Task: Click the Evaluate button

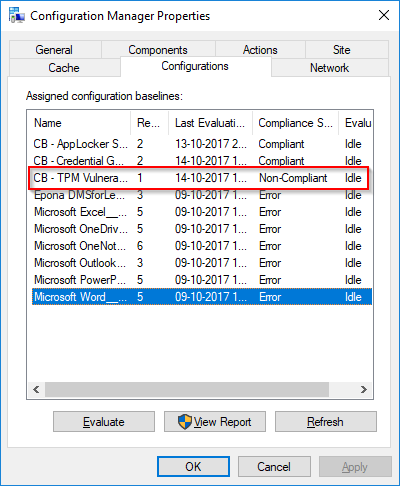Action: point(104,422)
